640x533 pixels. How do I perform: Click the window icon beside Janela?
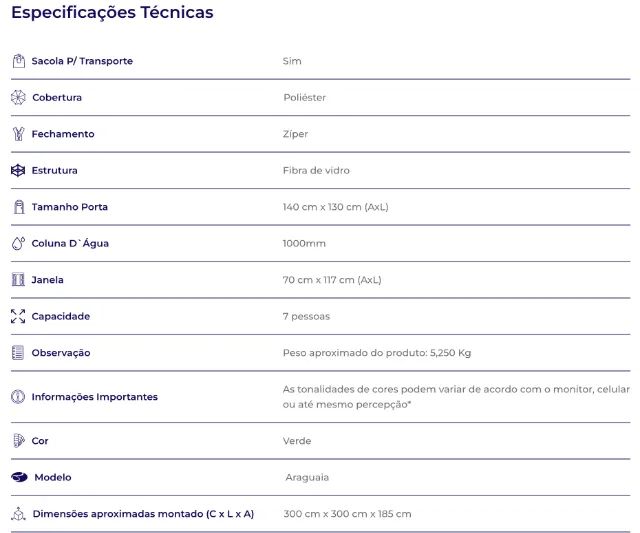pyautogui.click(x=18, y=280)
